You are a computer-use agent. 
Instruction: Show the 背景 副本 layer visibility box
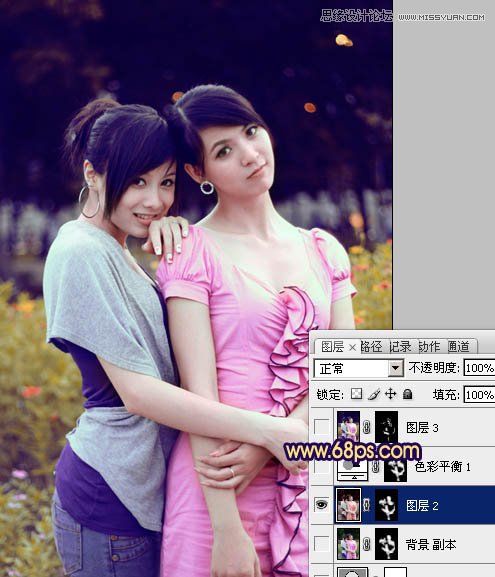point(322,544)
